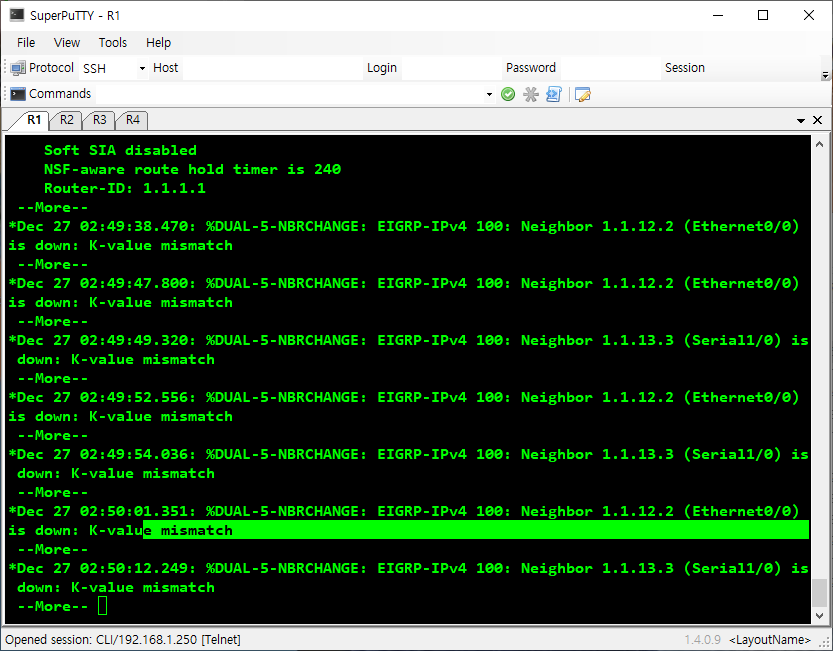Click the 'Soft SIA disabled' line
Image resolution: width=833 pixels, height=651 pixels.
tap(120, 150)
